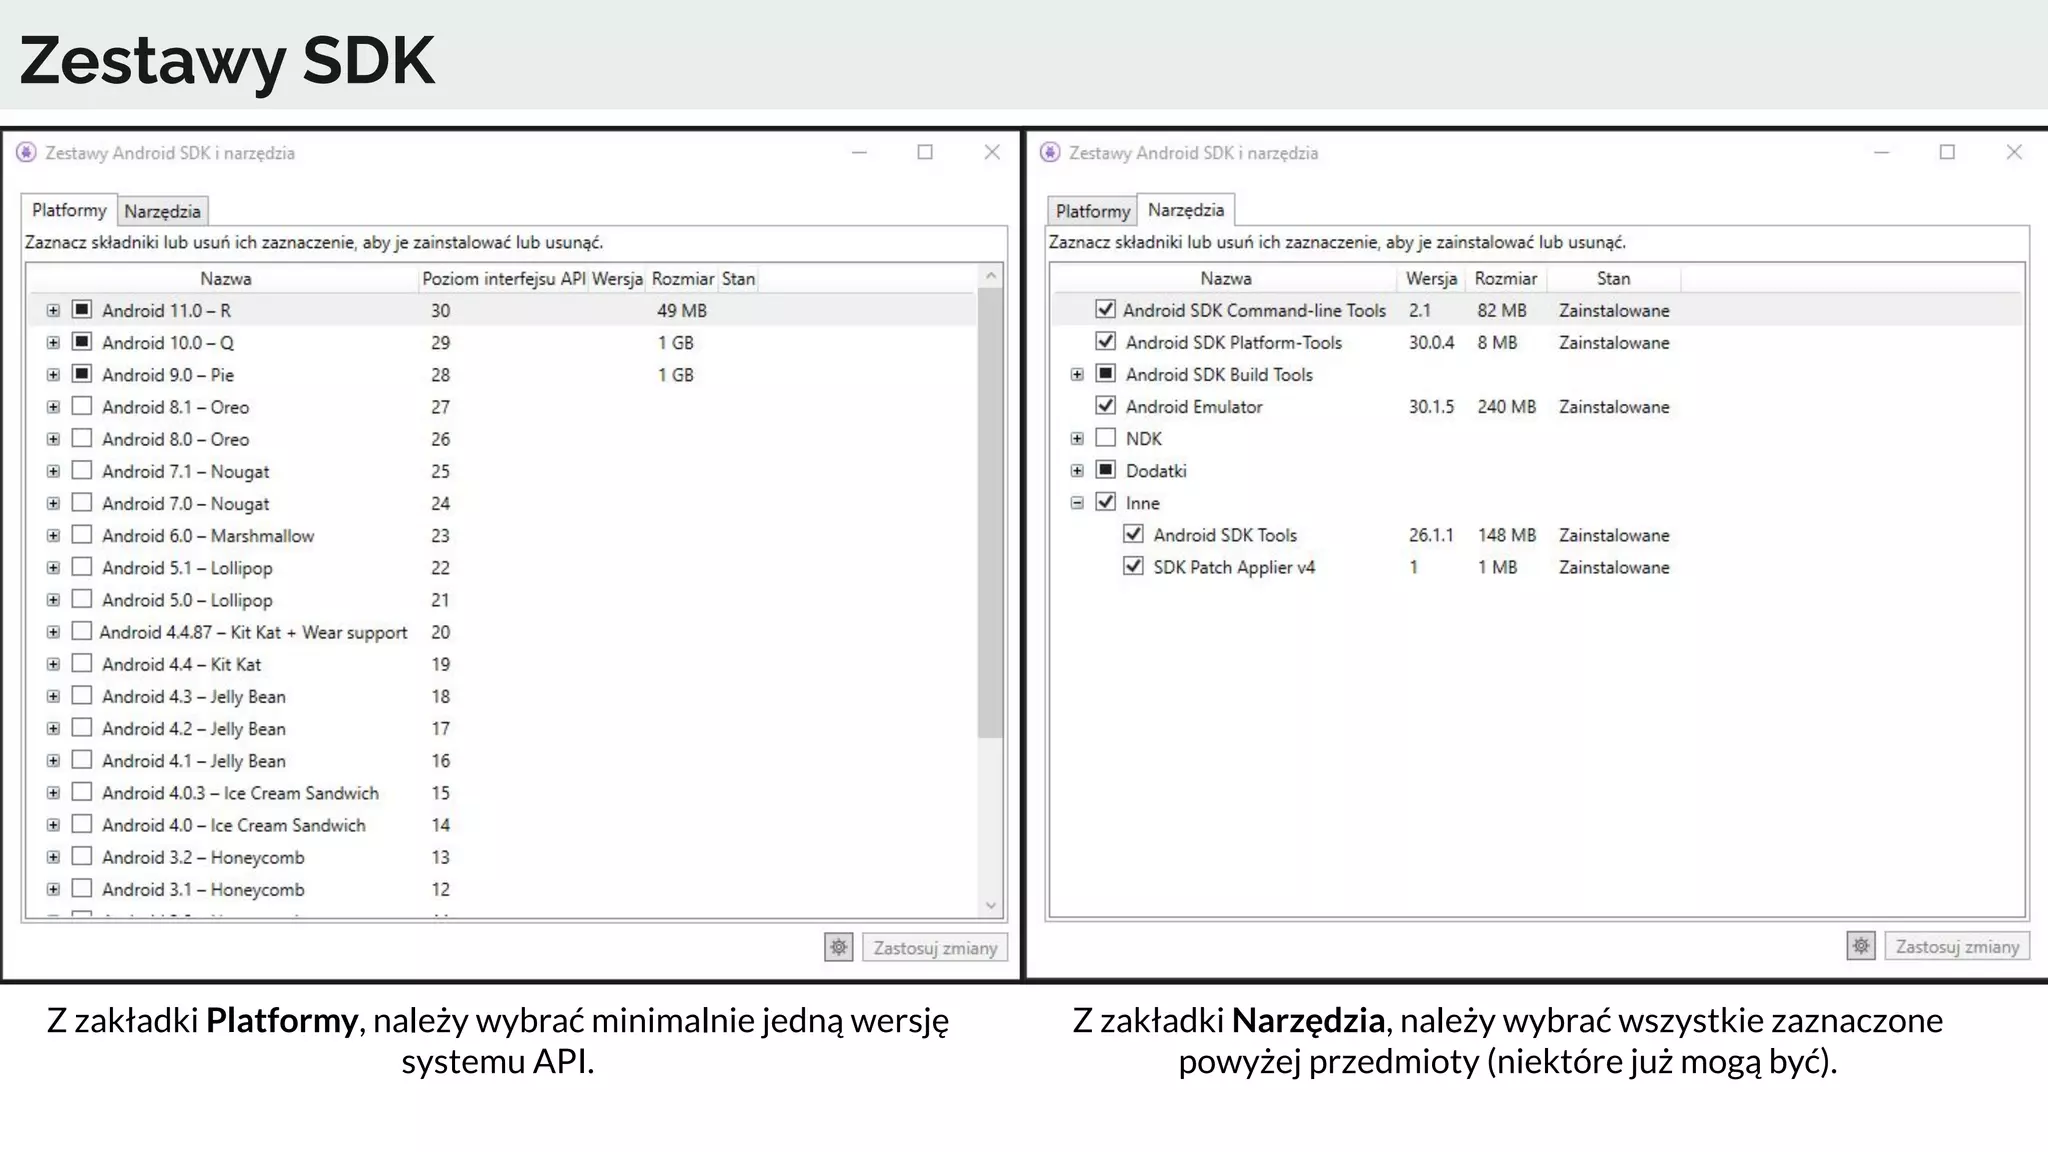Uncheck Android SDK Command-line Tools

tap(1105, 309)
